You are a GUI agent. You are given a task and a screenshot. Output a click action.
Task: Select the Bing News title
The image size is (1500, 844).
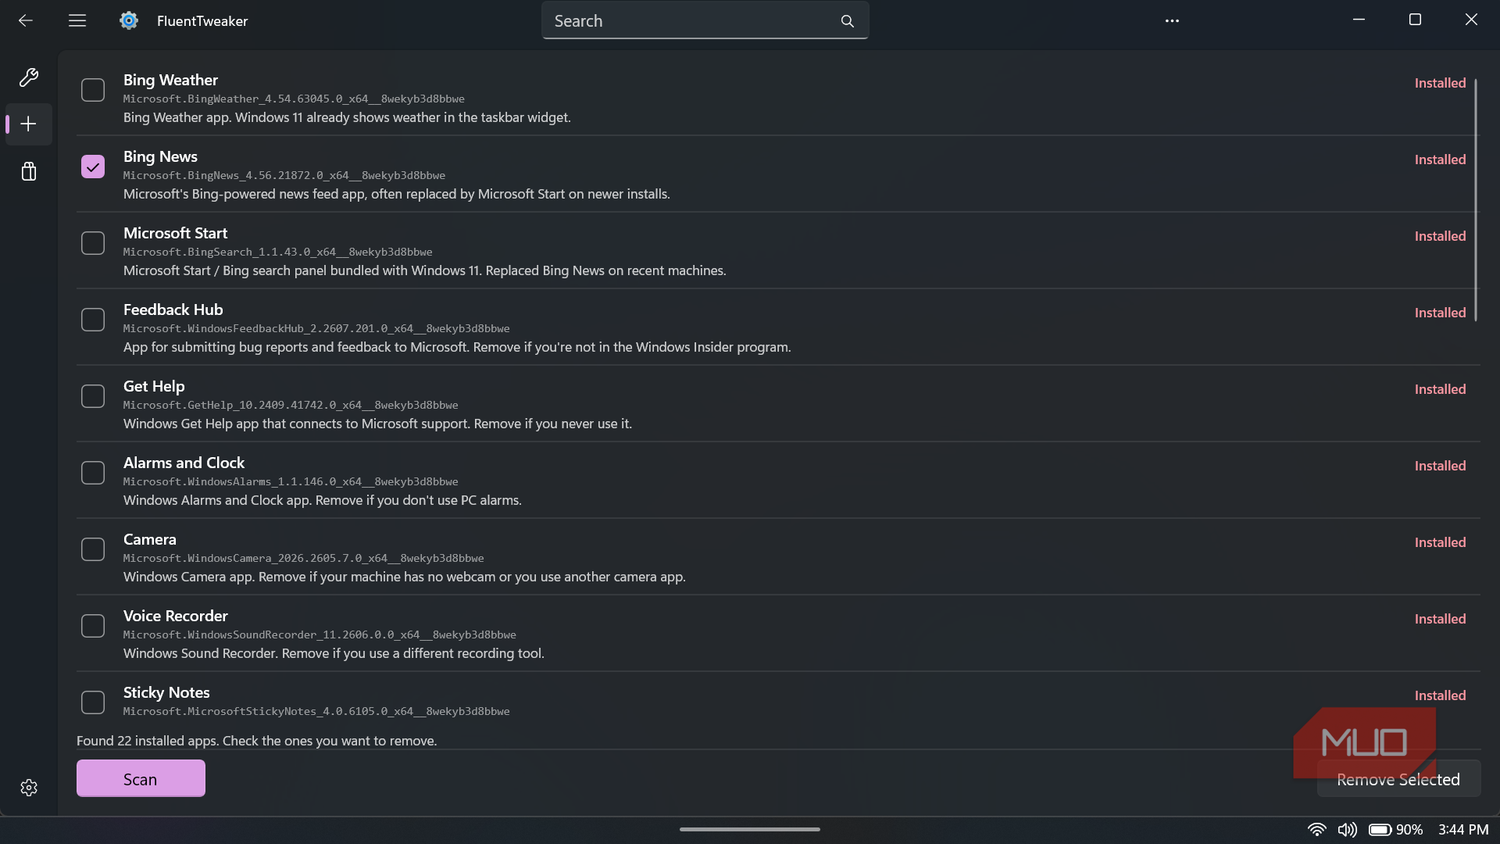coord(160,156)
